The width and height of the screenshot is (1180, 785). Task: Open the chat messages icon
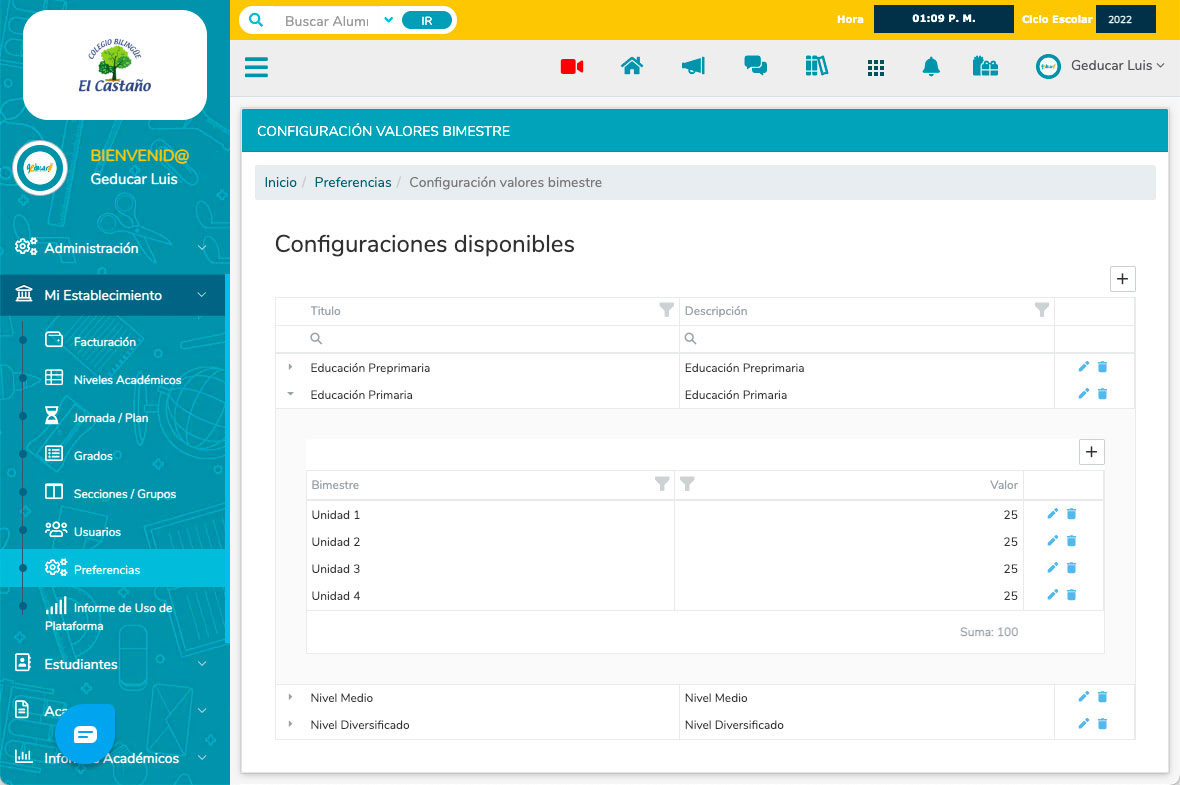[756, 66]
